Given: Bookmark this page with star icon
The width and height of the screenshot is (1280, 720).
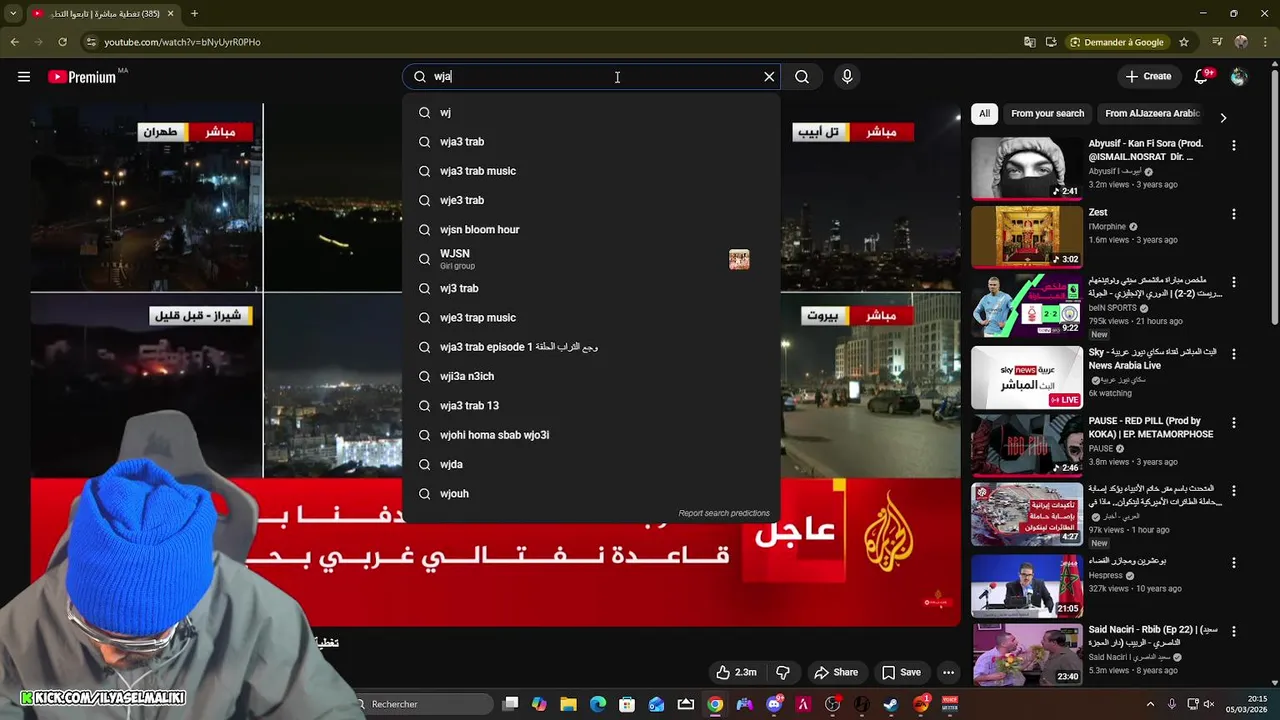Looking at the screenshot, I should 1184,42.
